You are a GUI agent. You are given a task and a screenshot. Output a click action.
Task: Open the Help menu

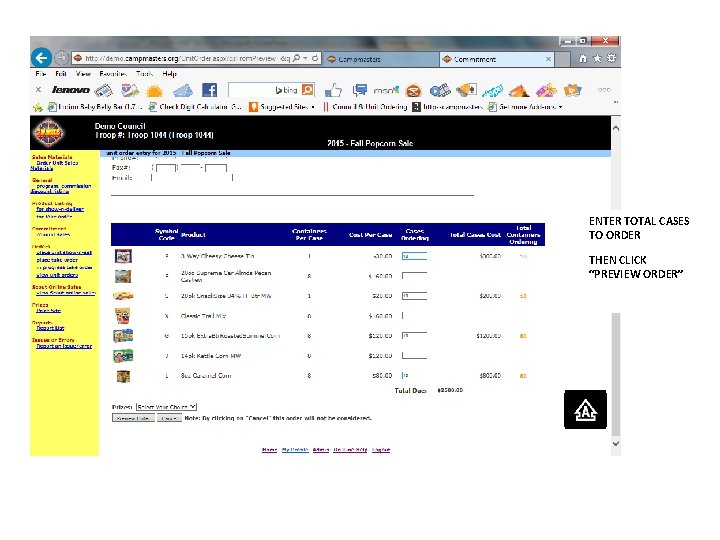coord(169,73)
